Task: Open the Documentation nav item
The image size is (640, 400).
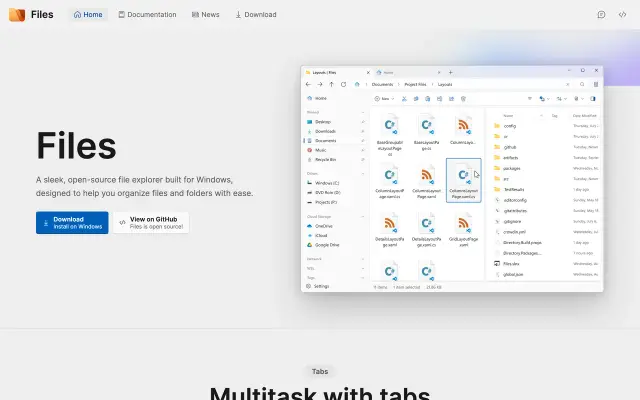Action: click(x=147, y=15)
